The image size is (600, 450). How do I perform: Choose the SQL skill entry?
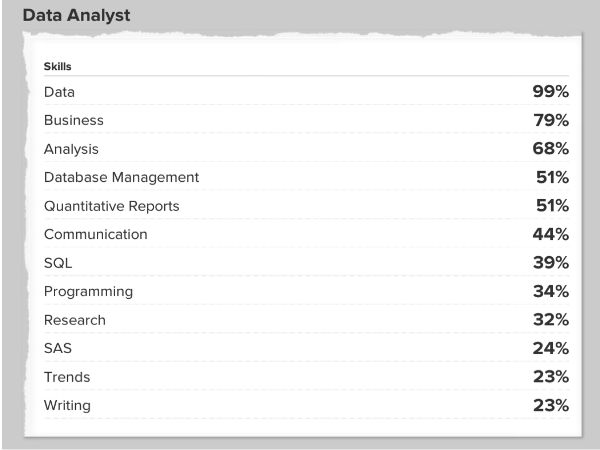pyautogui.click(x=58, y=263)
